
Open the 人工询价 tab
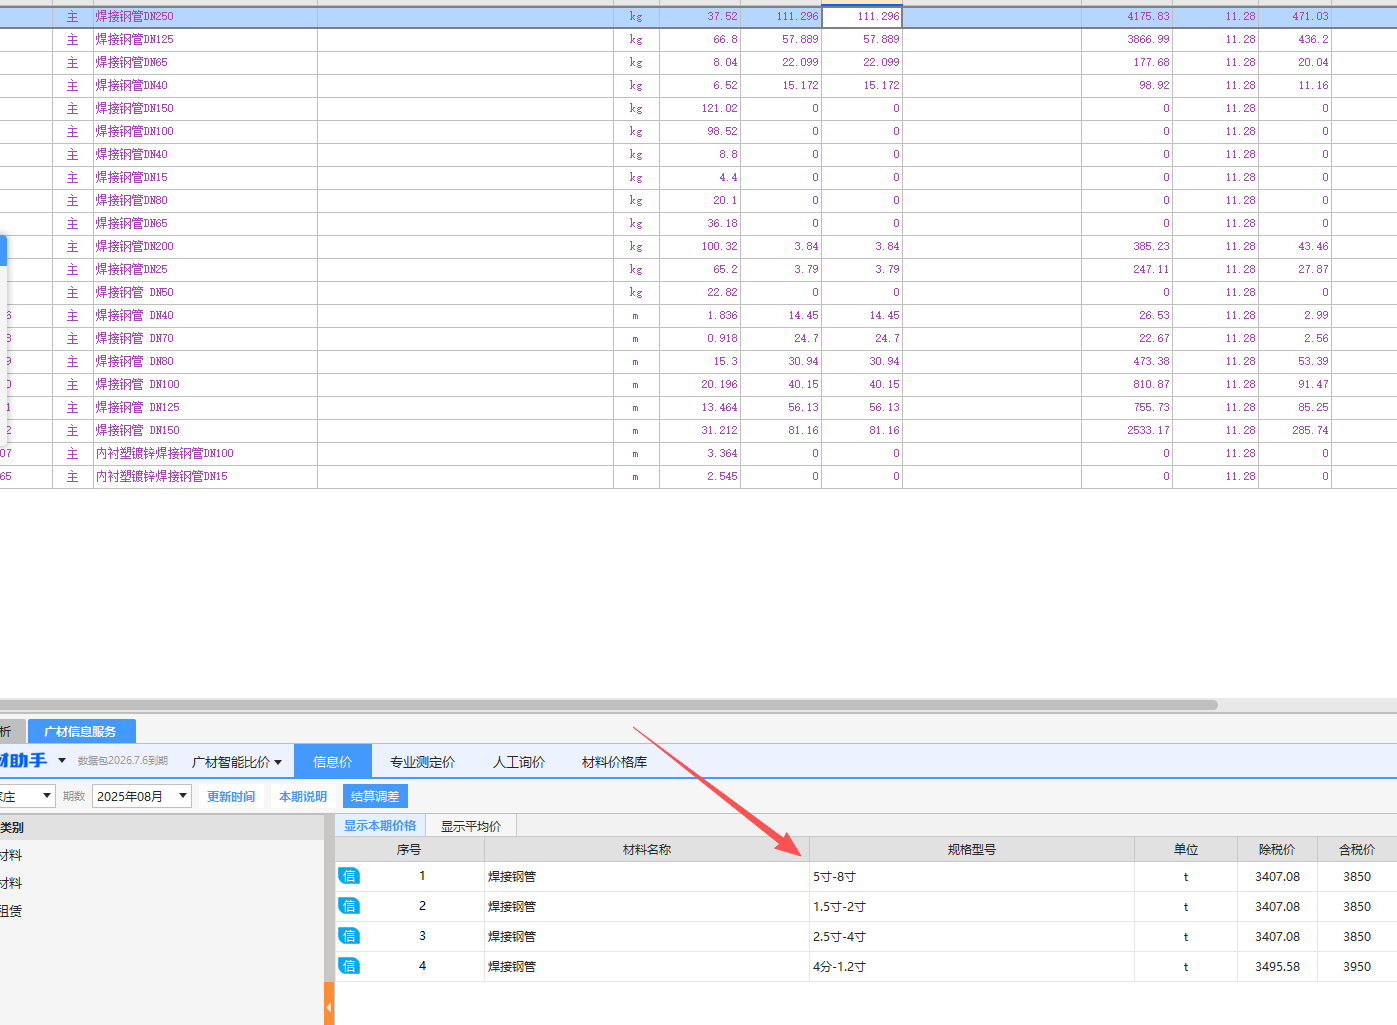[x=519, y=762]
